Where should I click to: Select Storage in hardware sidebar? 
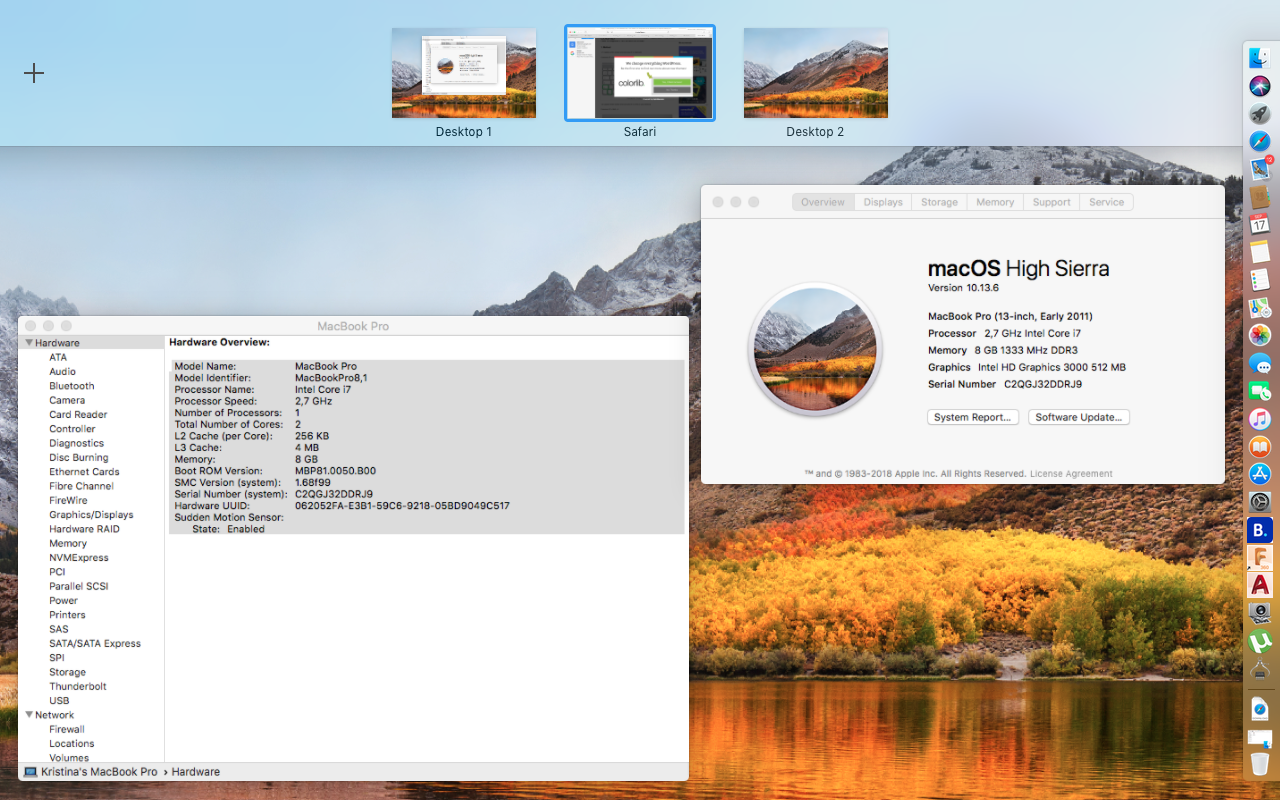(x=67, y=672)
